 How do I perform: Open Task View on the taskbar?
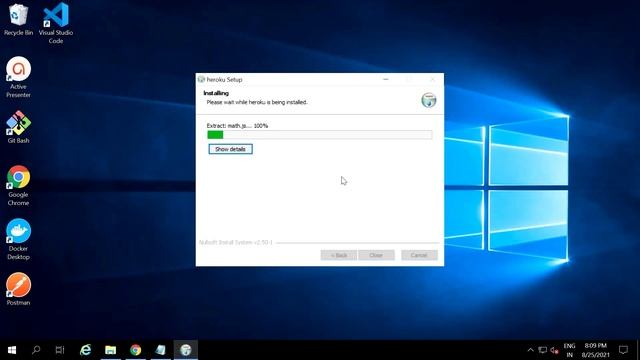point(60,350)
